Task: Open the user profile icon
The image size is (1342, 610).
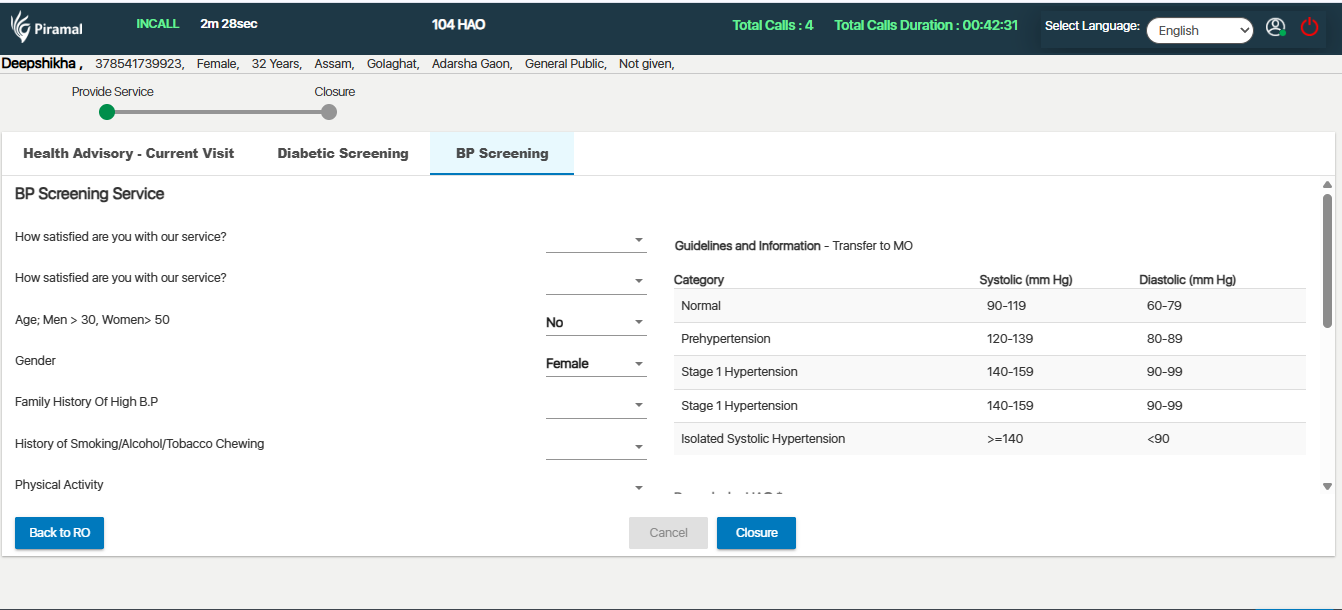Action: coord(1275,28)
